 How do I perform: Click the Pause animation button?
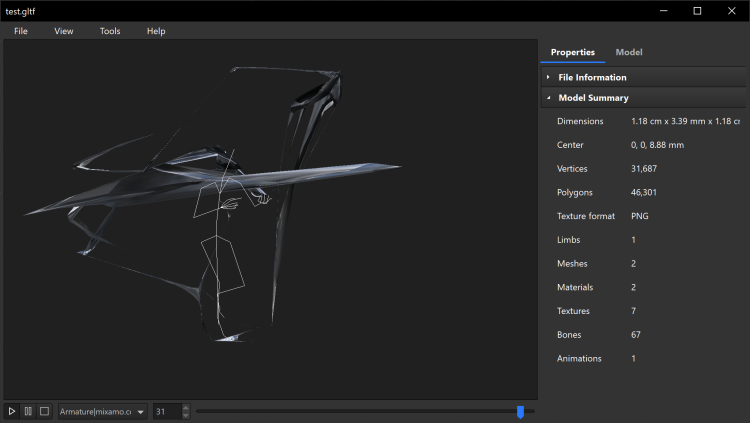tap(28, 411)
